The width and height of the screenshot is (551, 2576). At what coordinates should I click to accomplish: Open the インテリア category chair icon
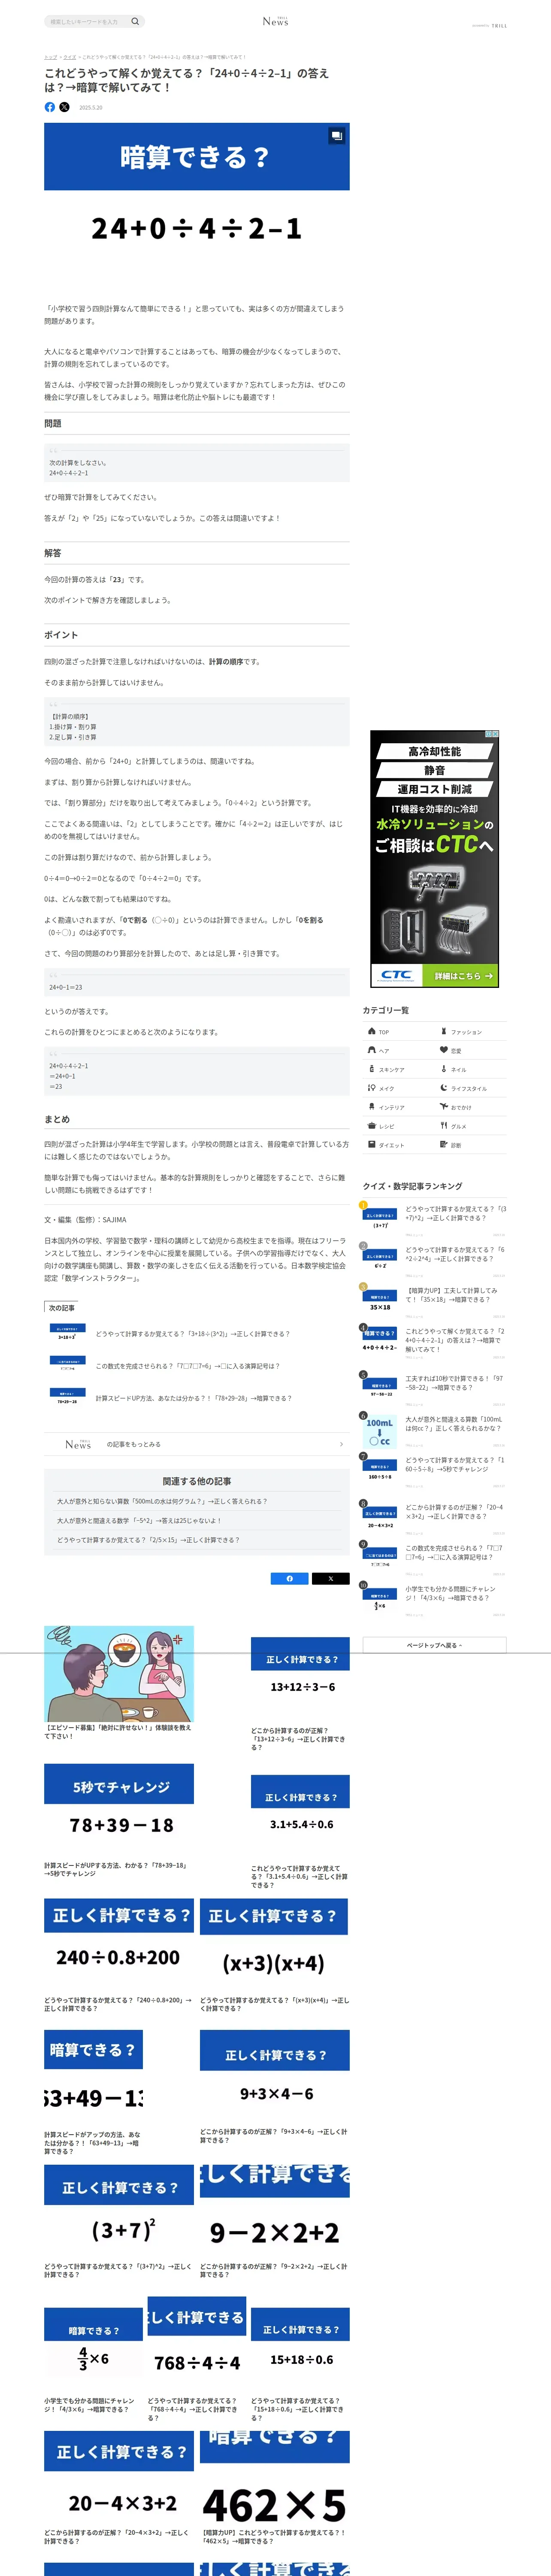click(x=372, y=1107)
